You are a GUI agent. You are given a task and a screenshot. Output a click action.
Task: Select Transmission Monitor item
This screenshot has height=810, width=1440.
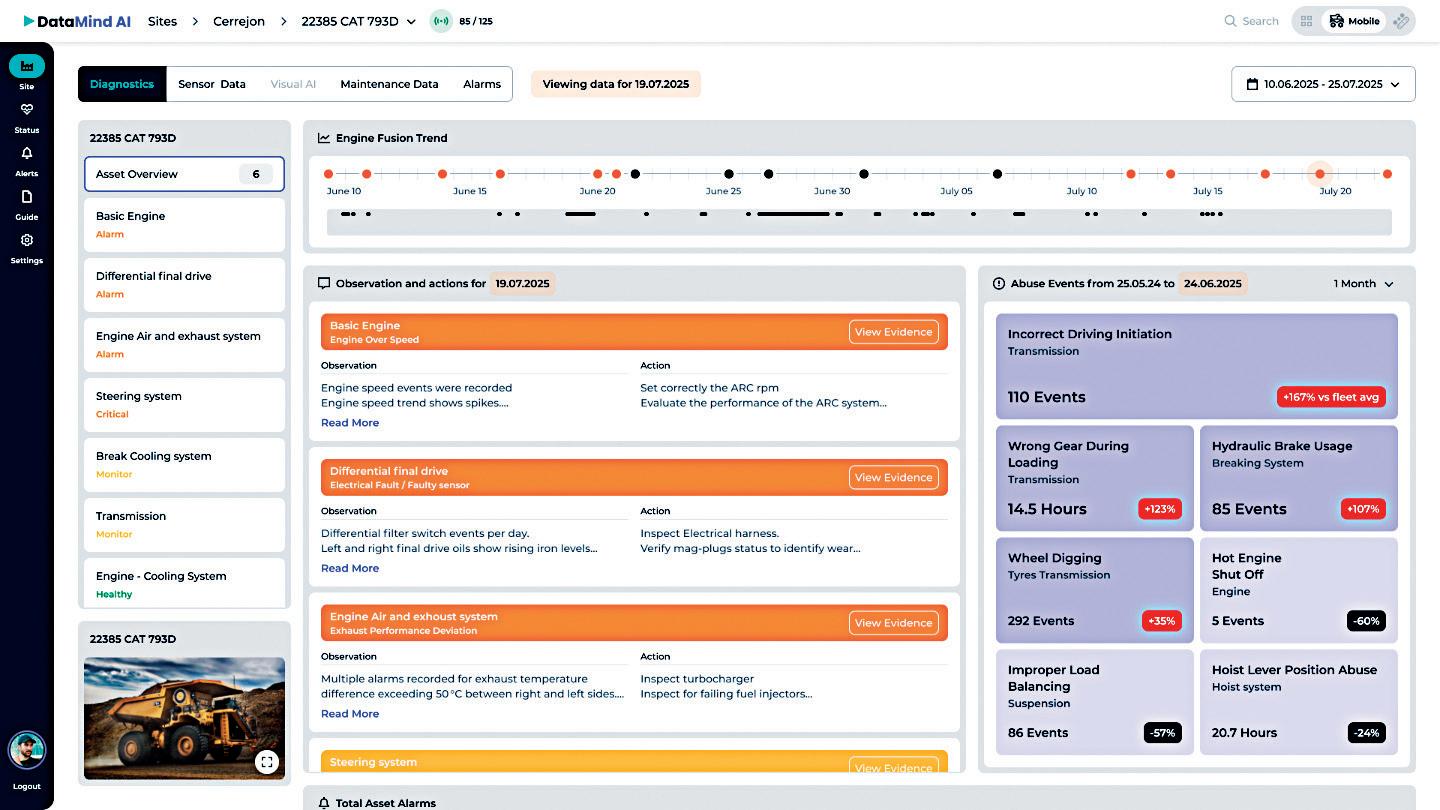click(x=184, y=524)
